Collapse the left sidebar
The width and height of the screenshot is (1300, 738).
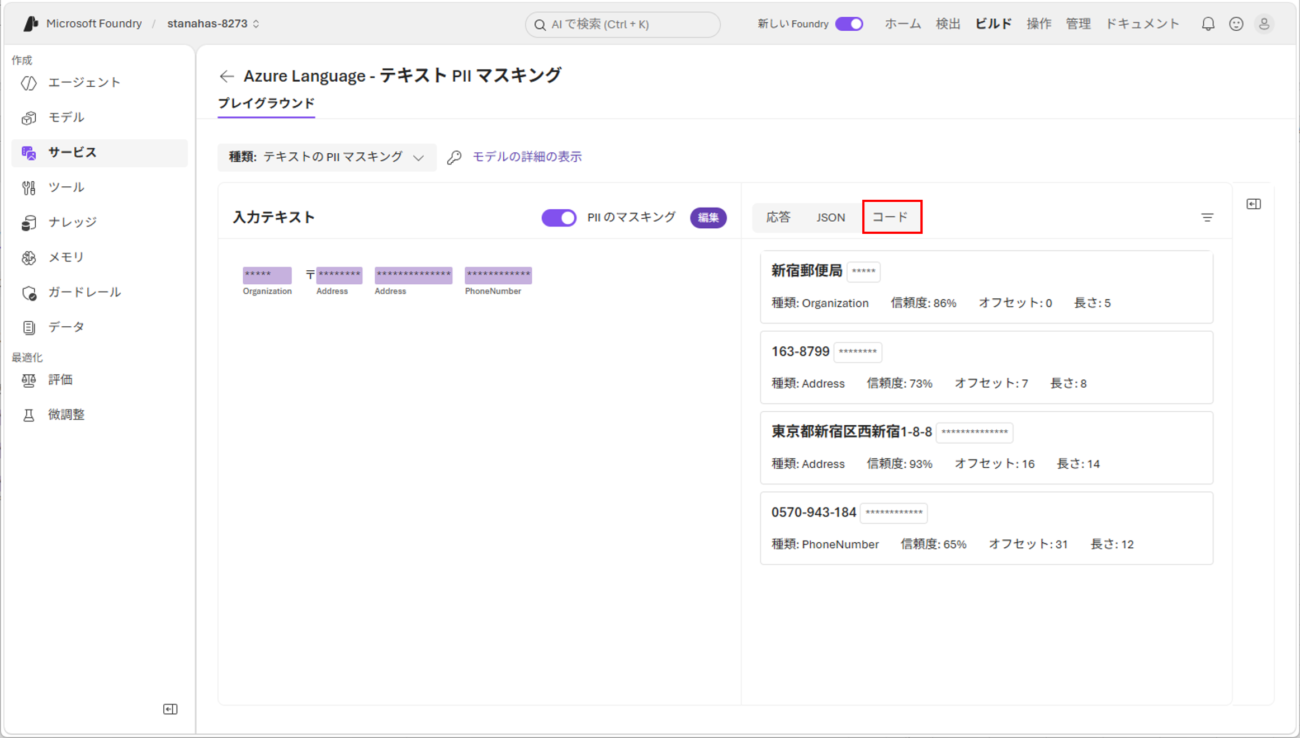[170, 709]
